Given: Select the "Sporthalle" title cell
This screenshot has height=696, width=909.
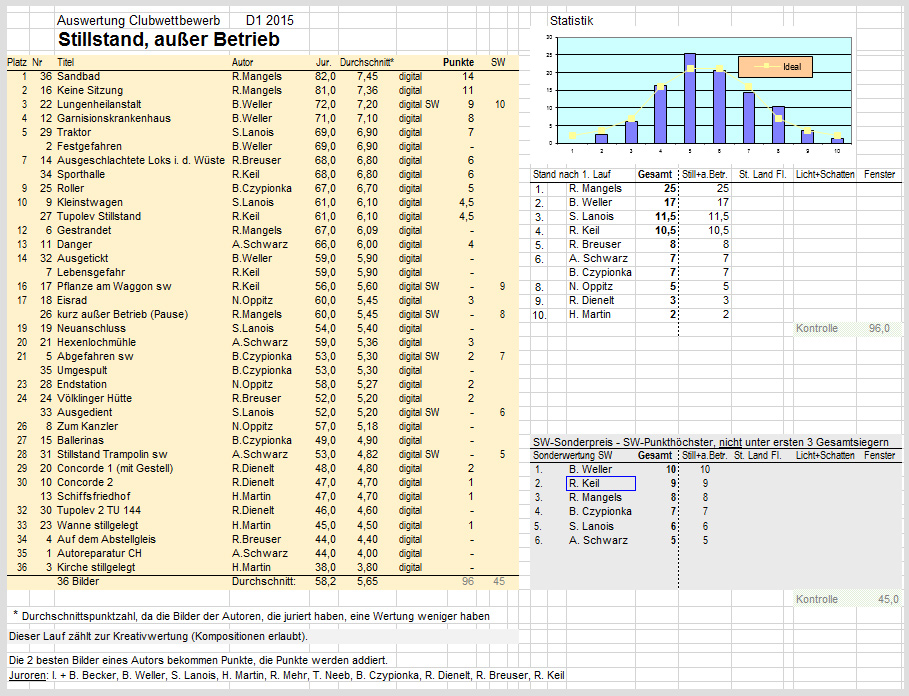Looking at the screenshot, I should (81, 174).
